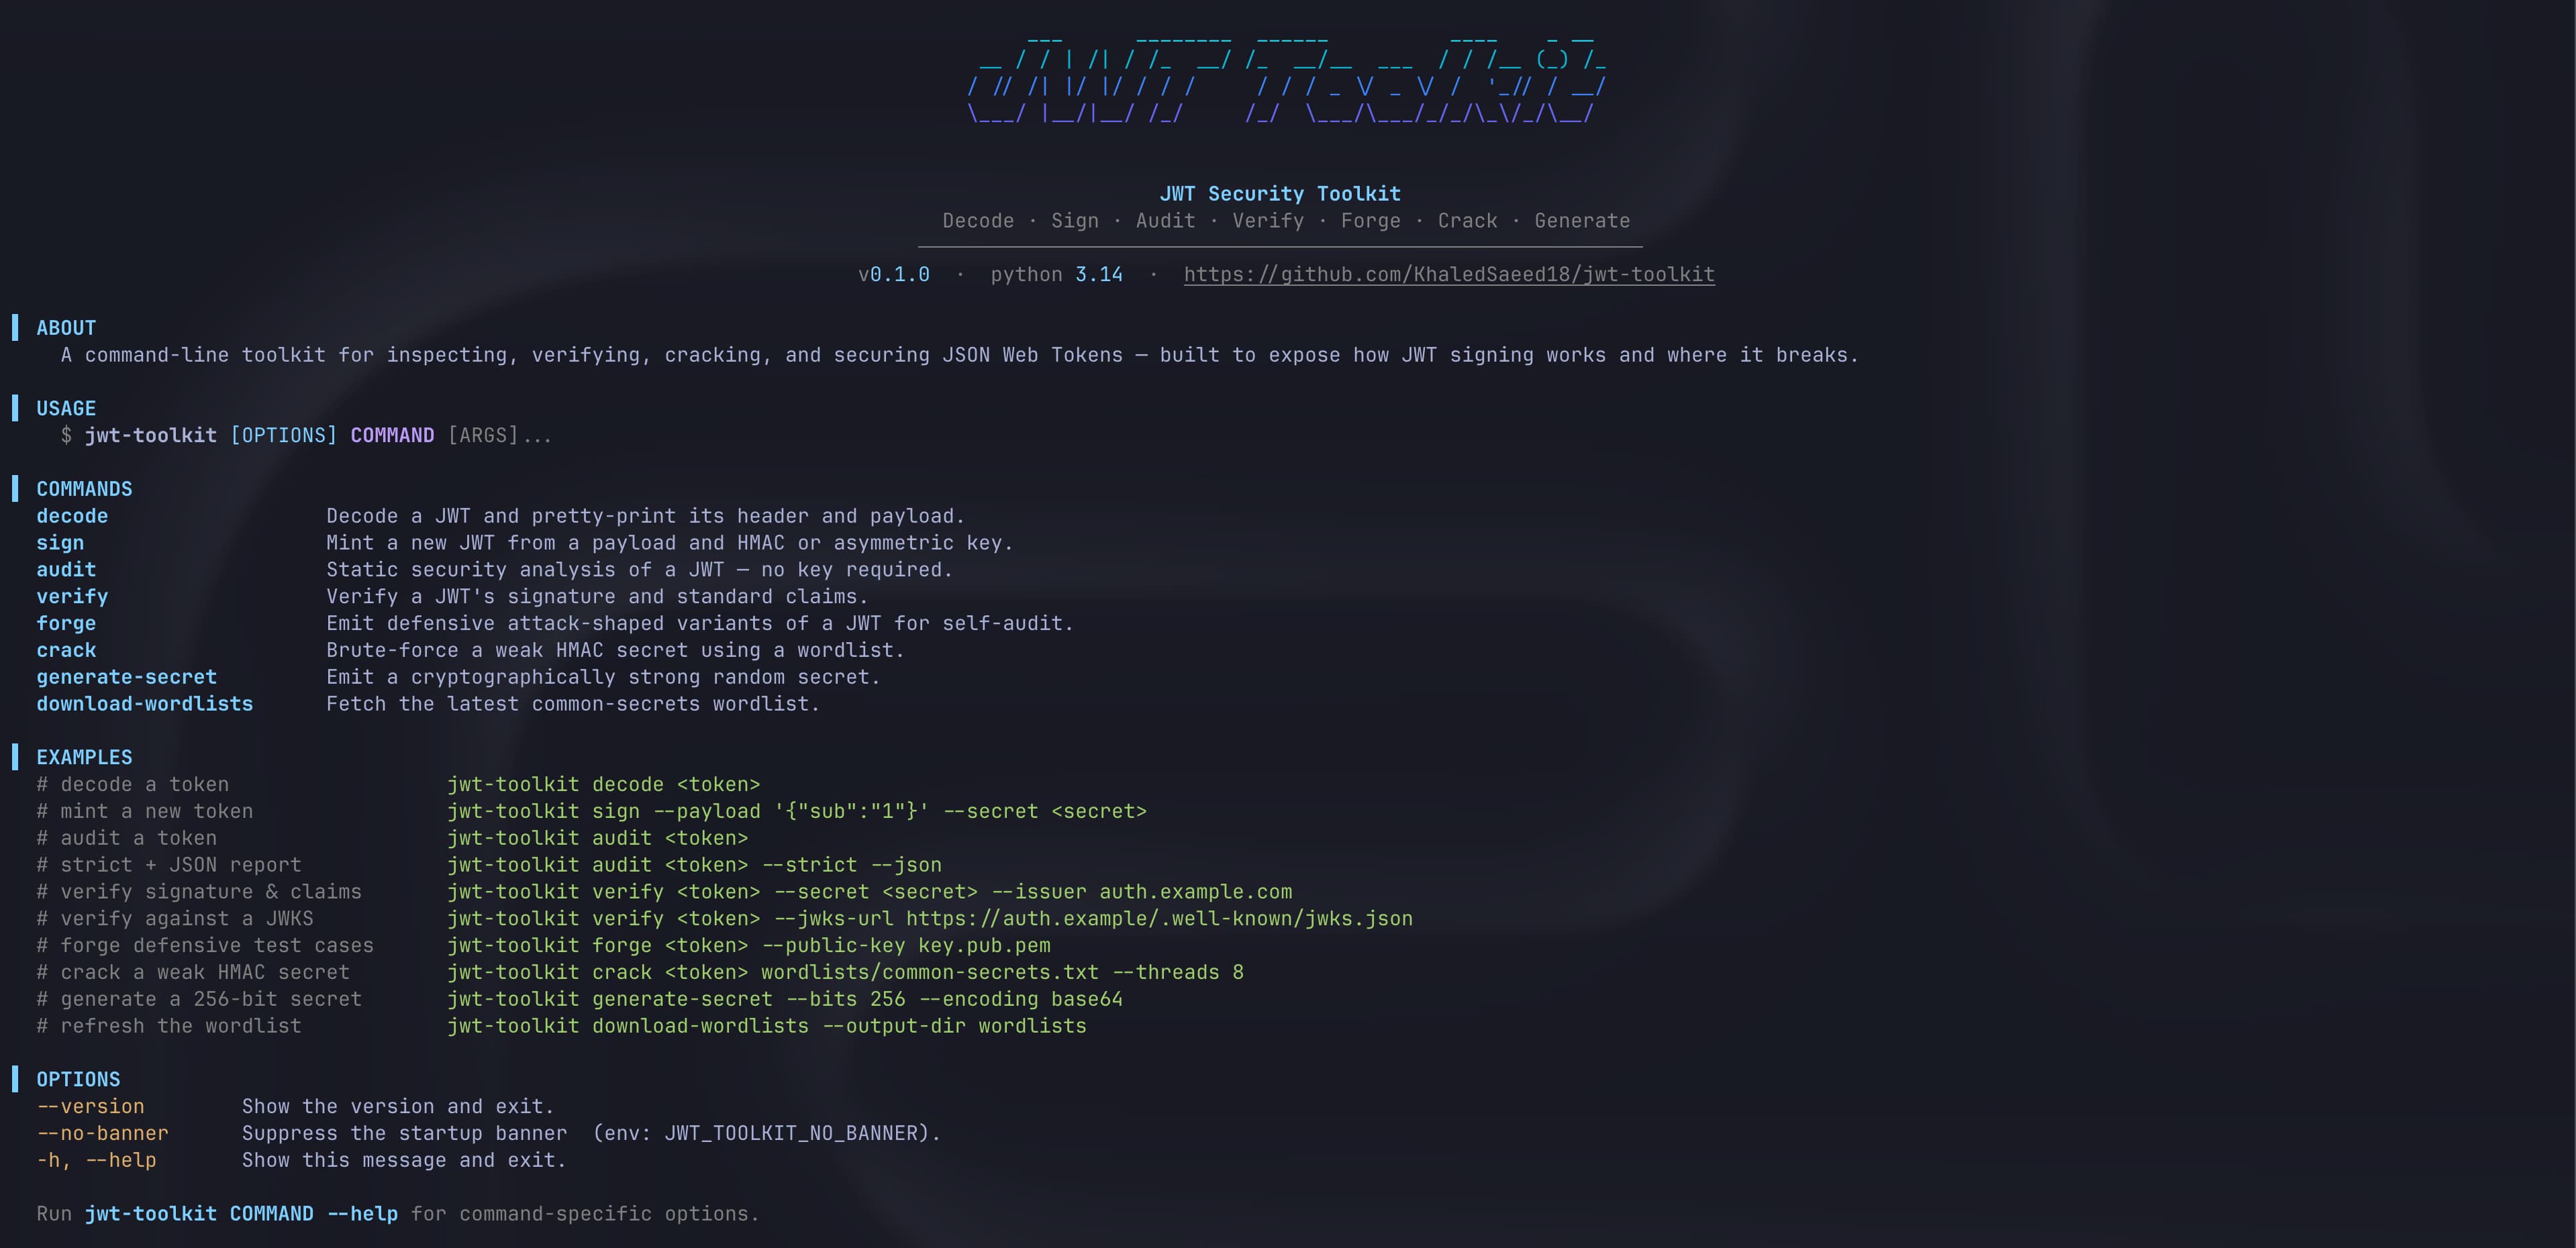Viewport: 2576px width, 1248px height.
Task: Click the 'audit' command name
Action: click(66, 569)
